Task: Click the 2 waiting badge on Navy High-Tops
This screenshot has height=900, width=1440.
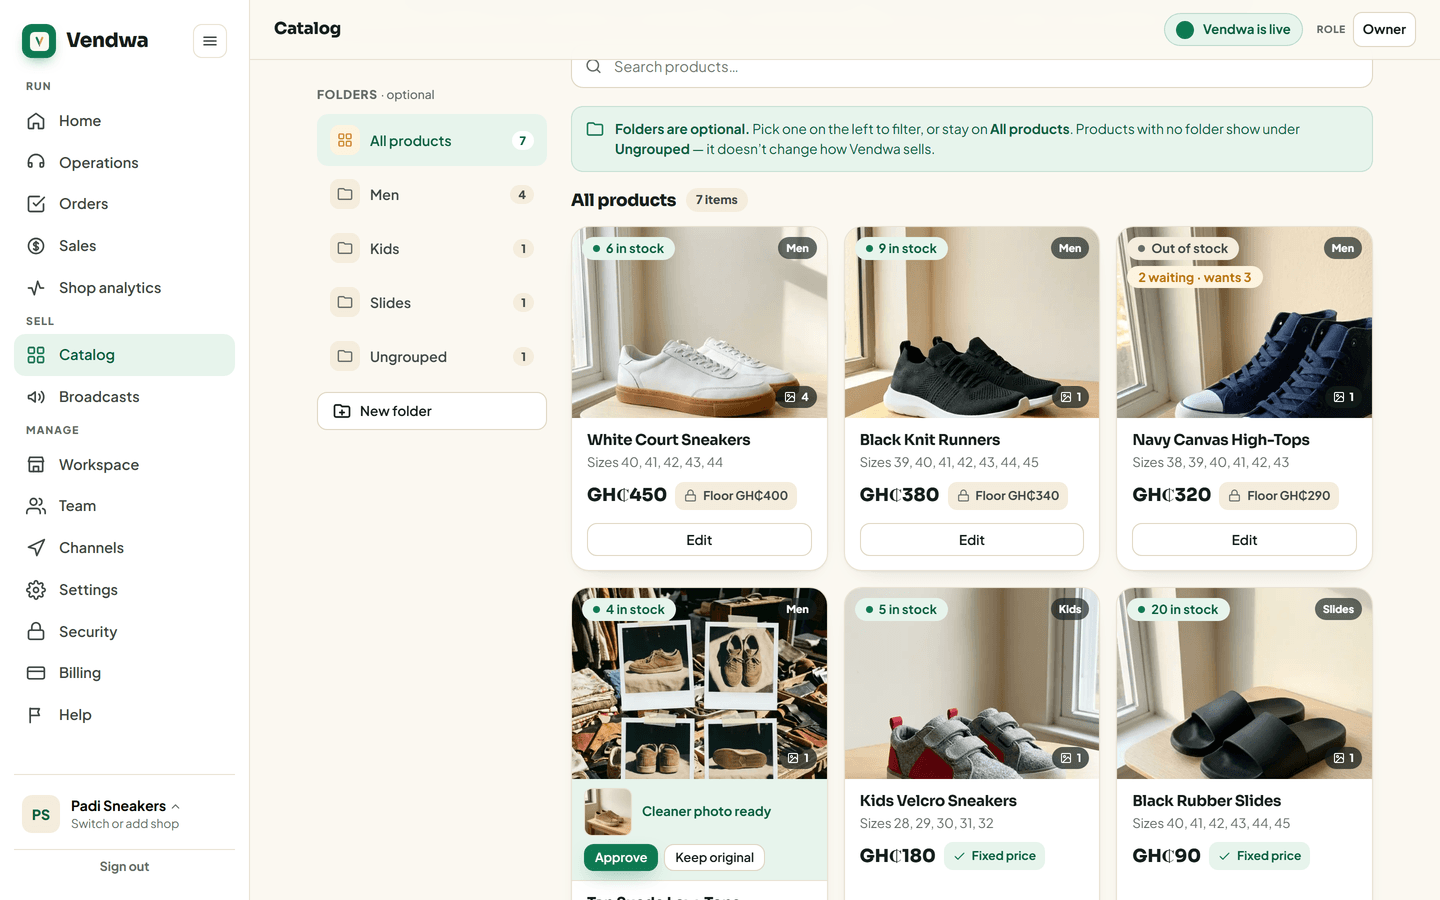Action: pos(1194,278)
